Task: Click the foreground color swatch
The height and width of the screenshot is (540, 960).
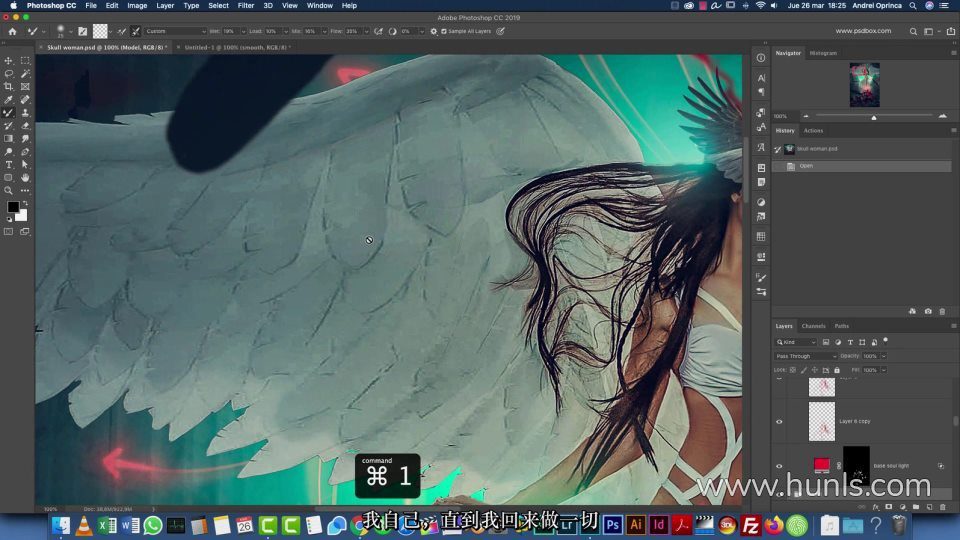Action: pyautogui.click(x=13, y=208)
